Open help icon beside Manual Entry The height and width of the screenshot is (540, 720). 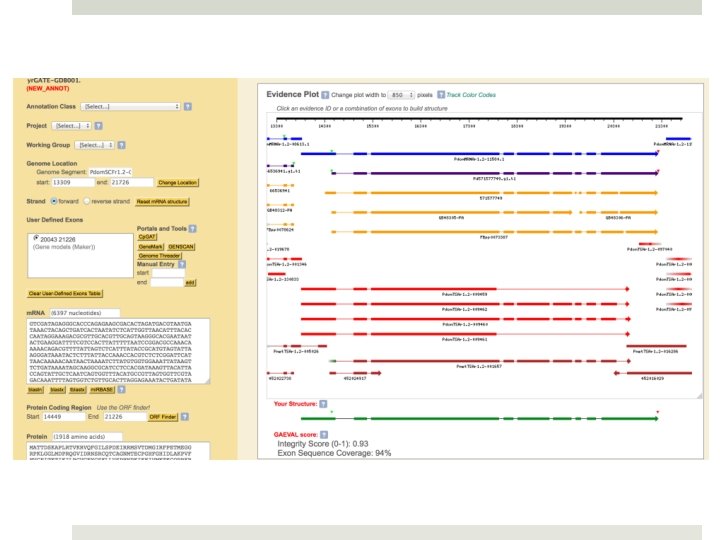182,264
